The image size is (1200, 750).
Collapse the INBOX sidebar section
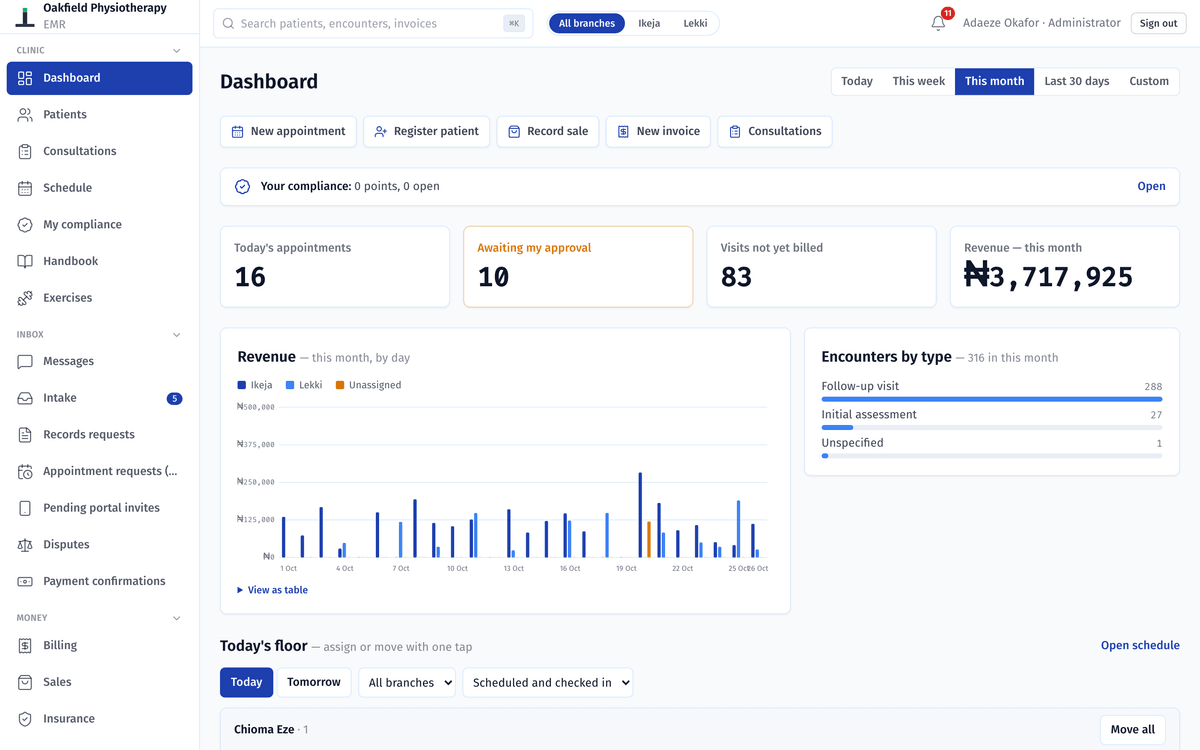coord(177,335)
